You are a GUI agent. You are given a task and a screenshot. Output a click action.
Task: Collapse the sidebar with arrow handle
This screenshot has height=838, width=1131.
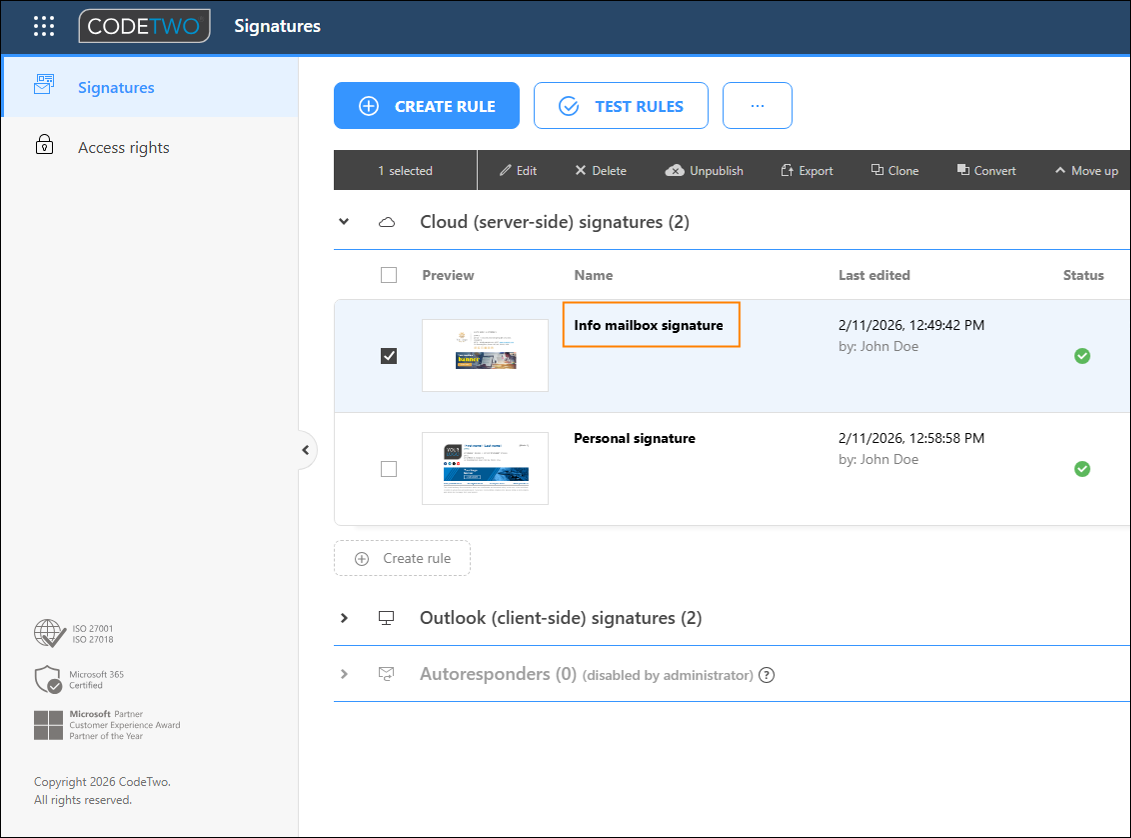pyautogui.click(x=306, y=450)
